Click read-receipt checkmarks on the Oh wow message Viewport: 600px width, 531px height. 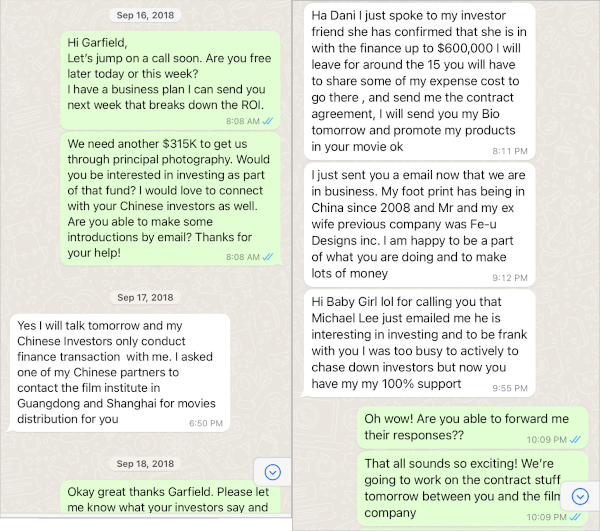[x=575, y=439]
